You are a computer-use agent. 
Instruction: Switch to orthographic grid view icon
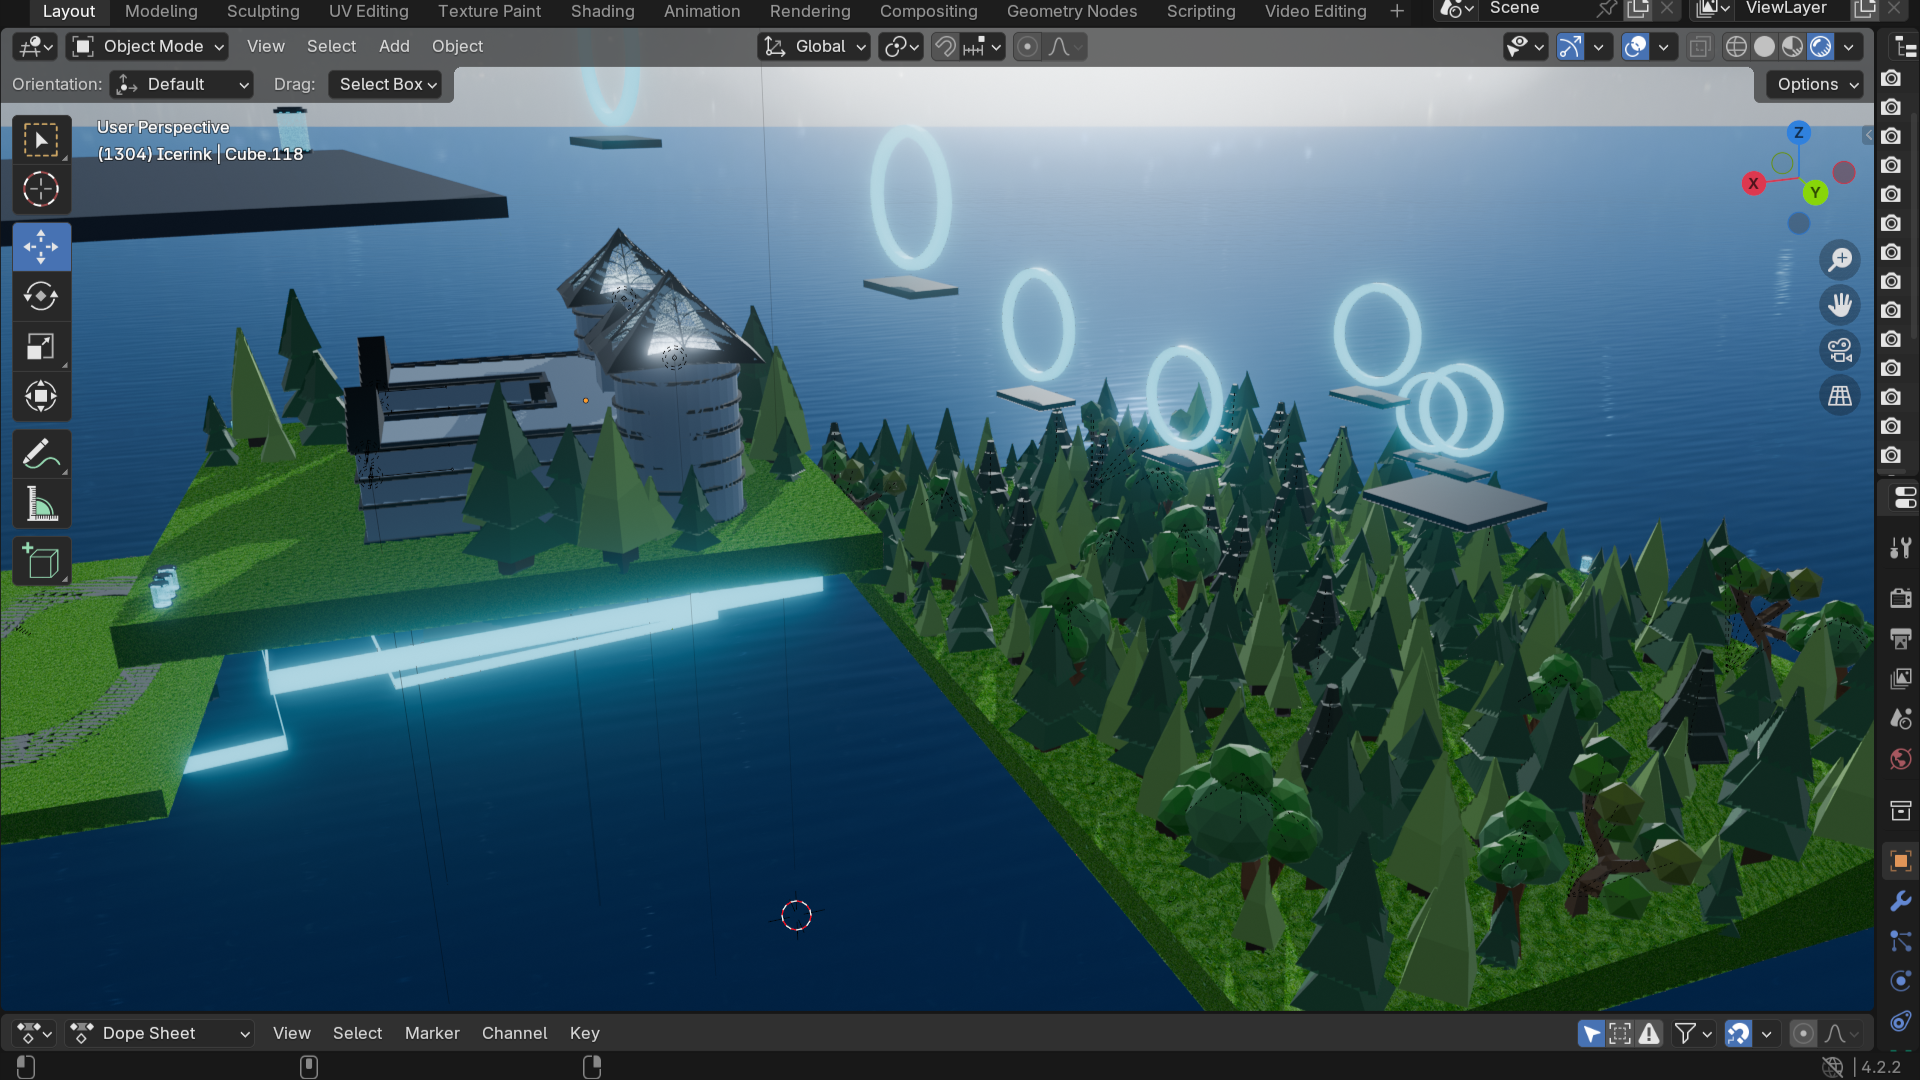pyautogui.click(x=1840, y=396)
